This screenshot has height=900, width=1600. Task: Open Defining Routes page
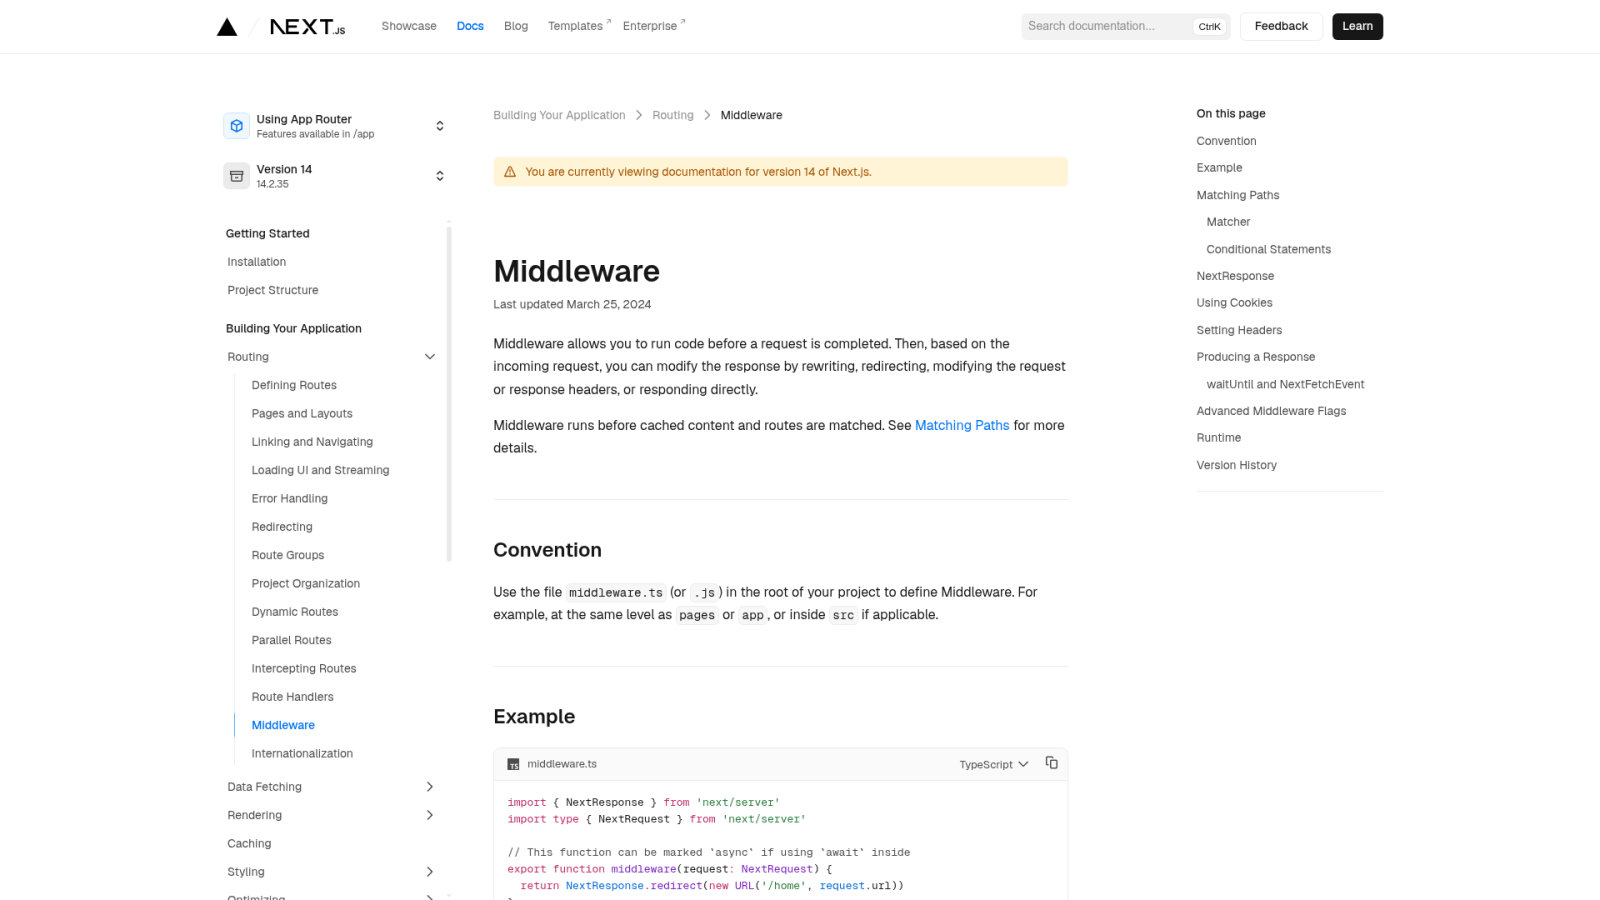tap(294, 385)
